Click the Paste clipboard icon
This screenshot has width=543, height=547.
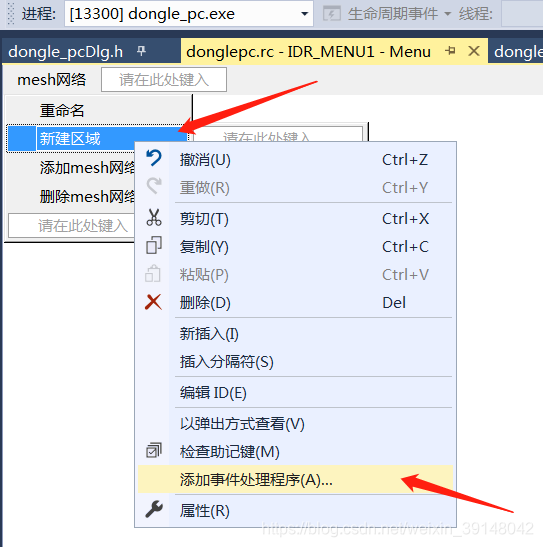tap(153, 274)
